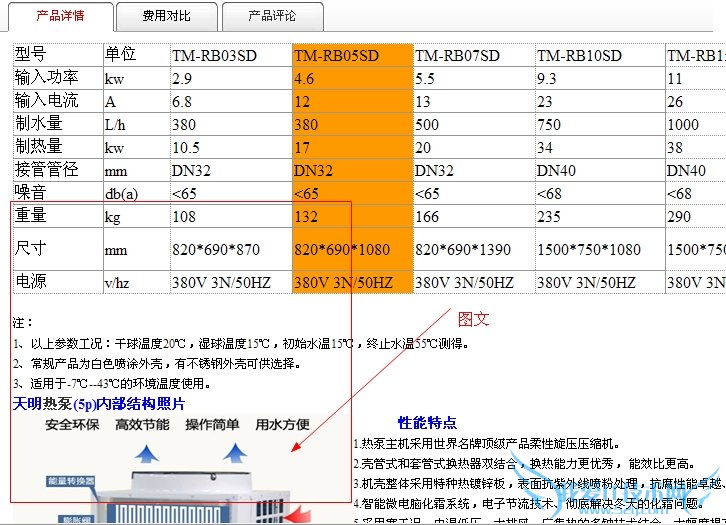Click the 235 weight value
This screenshot has height=525, width=726.
coord(549,217)
